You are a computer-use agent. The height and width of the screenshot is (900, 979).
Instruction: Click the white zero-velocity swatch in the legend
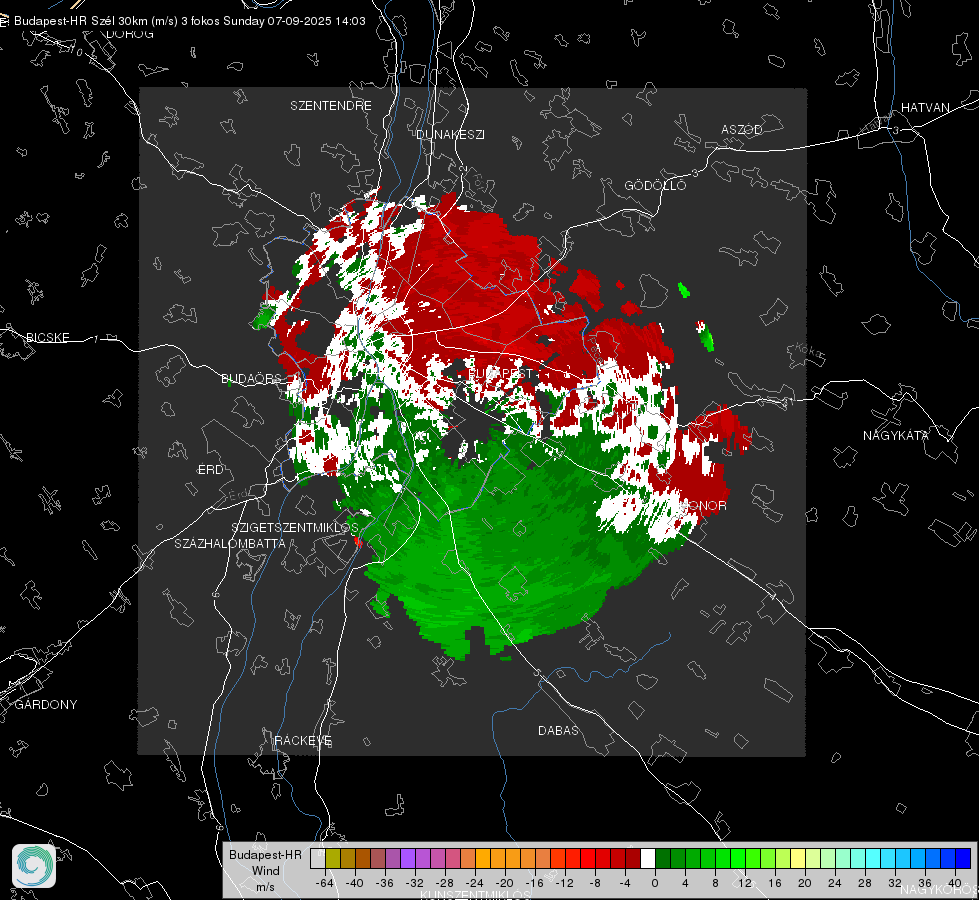coord(648,859)
